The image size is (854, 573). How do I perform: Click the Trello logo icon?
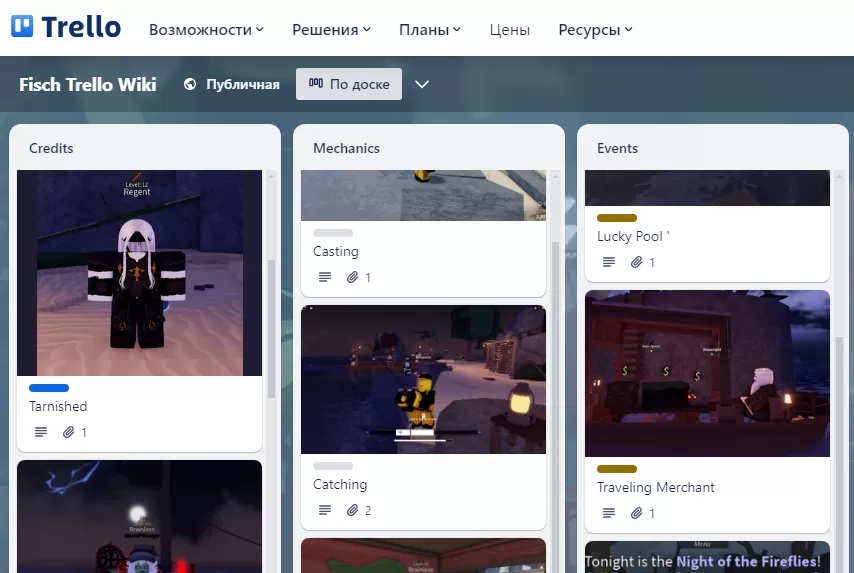[22, 27]
